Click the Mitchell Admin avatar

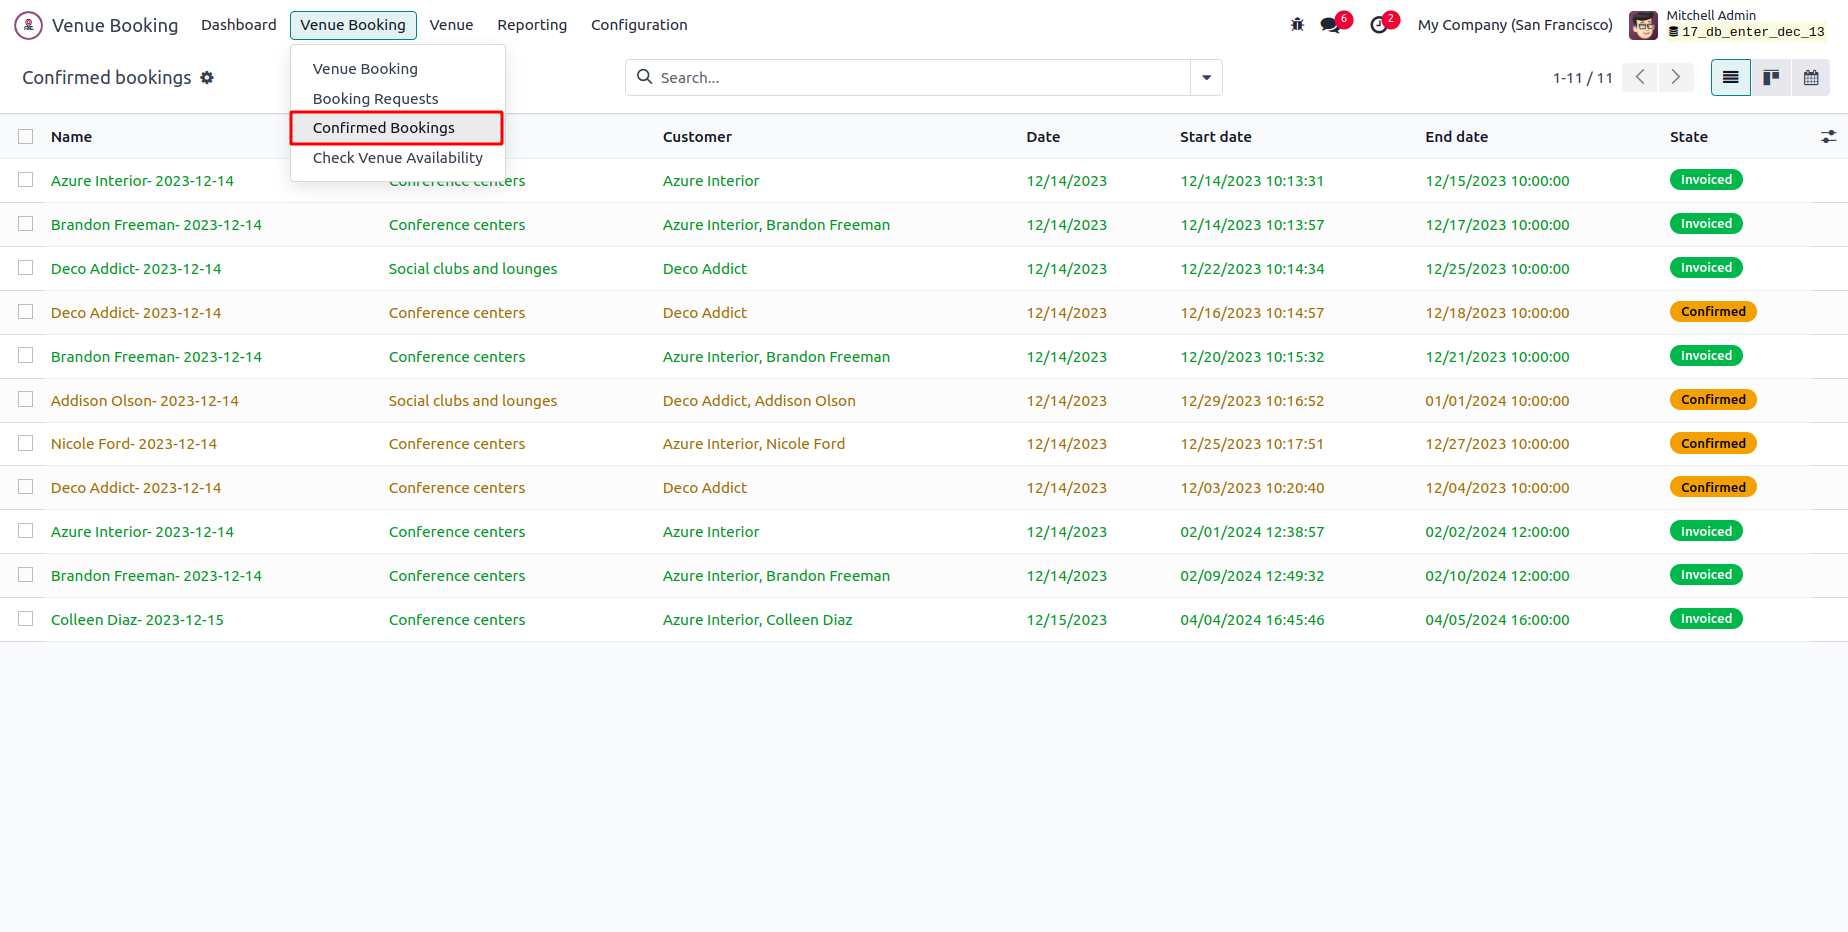[x=1643, y=25]
